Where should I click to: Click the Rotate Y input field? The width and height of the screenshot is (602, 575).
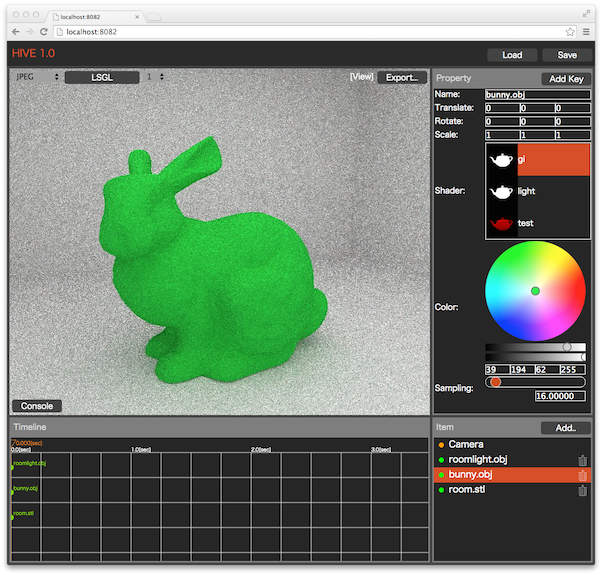pyautogui.click(x=538, y=122)
